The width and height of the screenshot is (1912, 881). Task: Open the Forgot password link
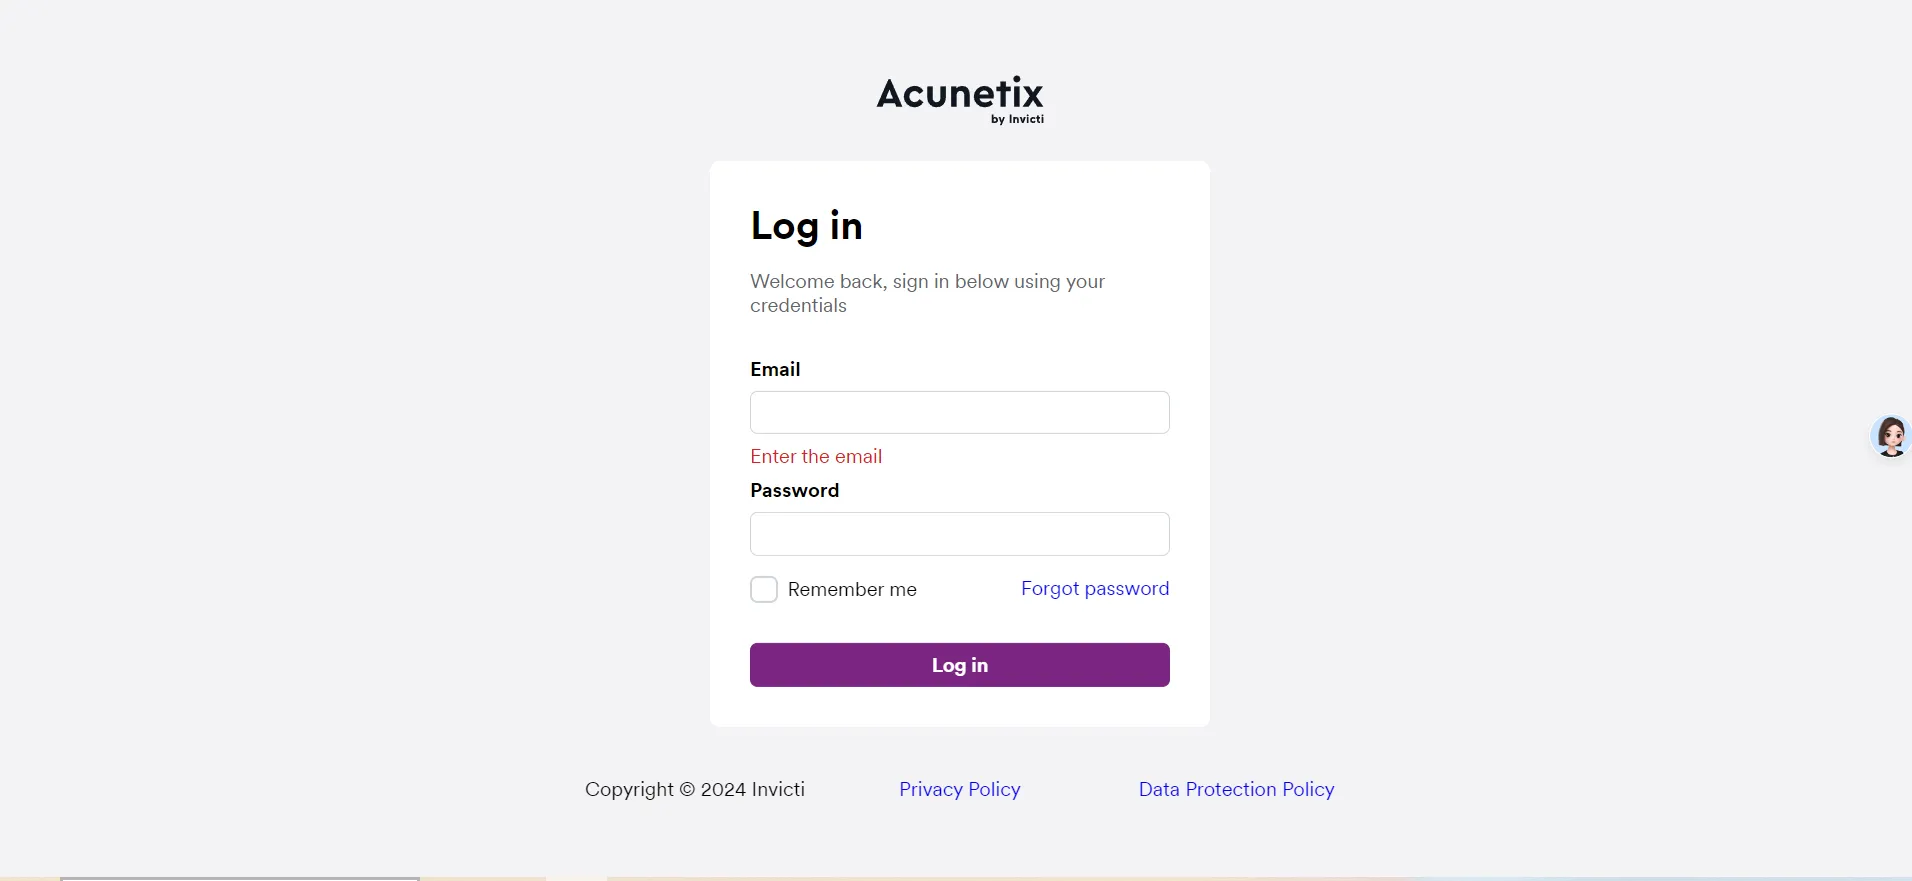point(1095,588)
